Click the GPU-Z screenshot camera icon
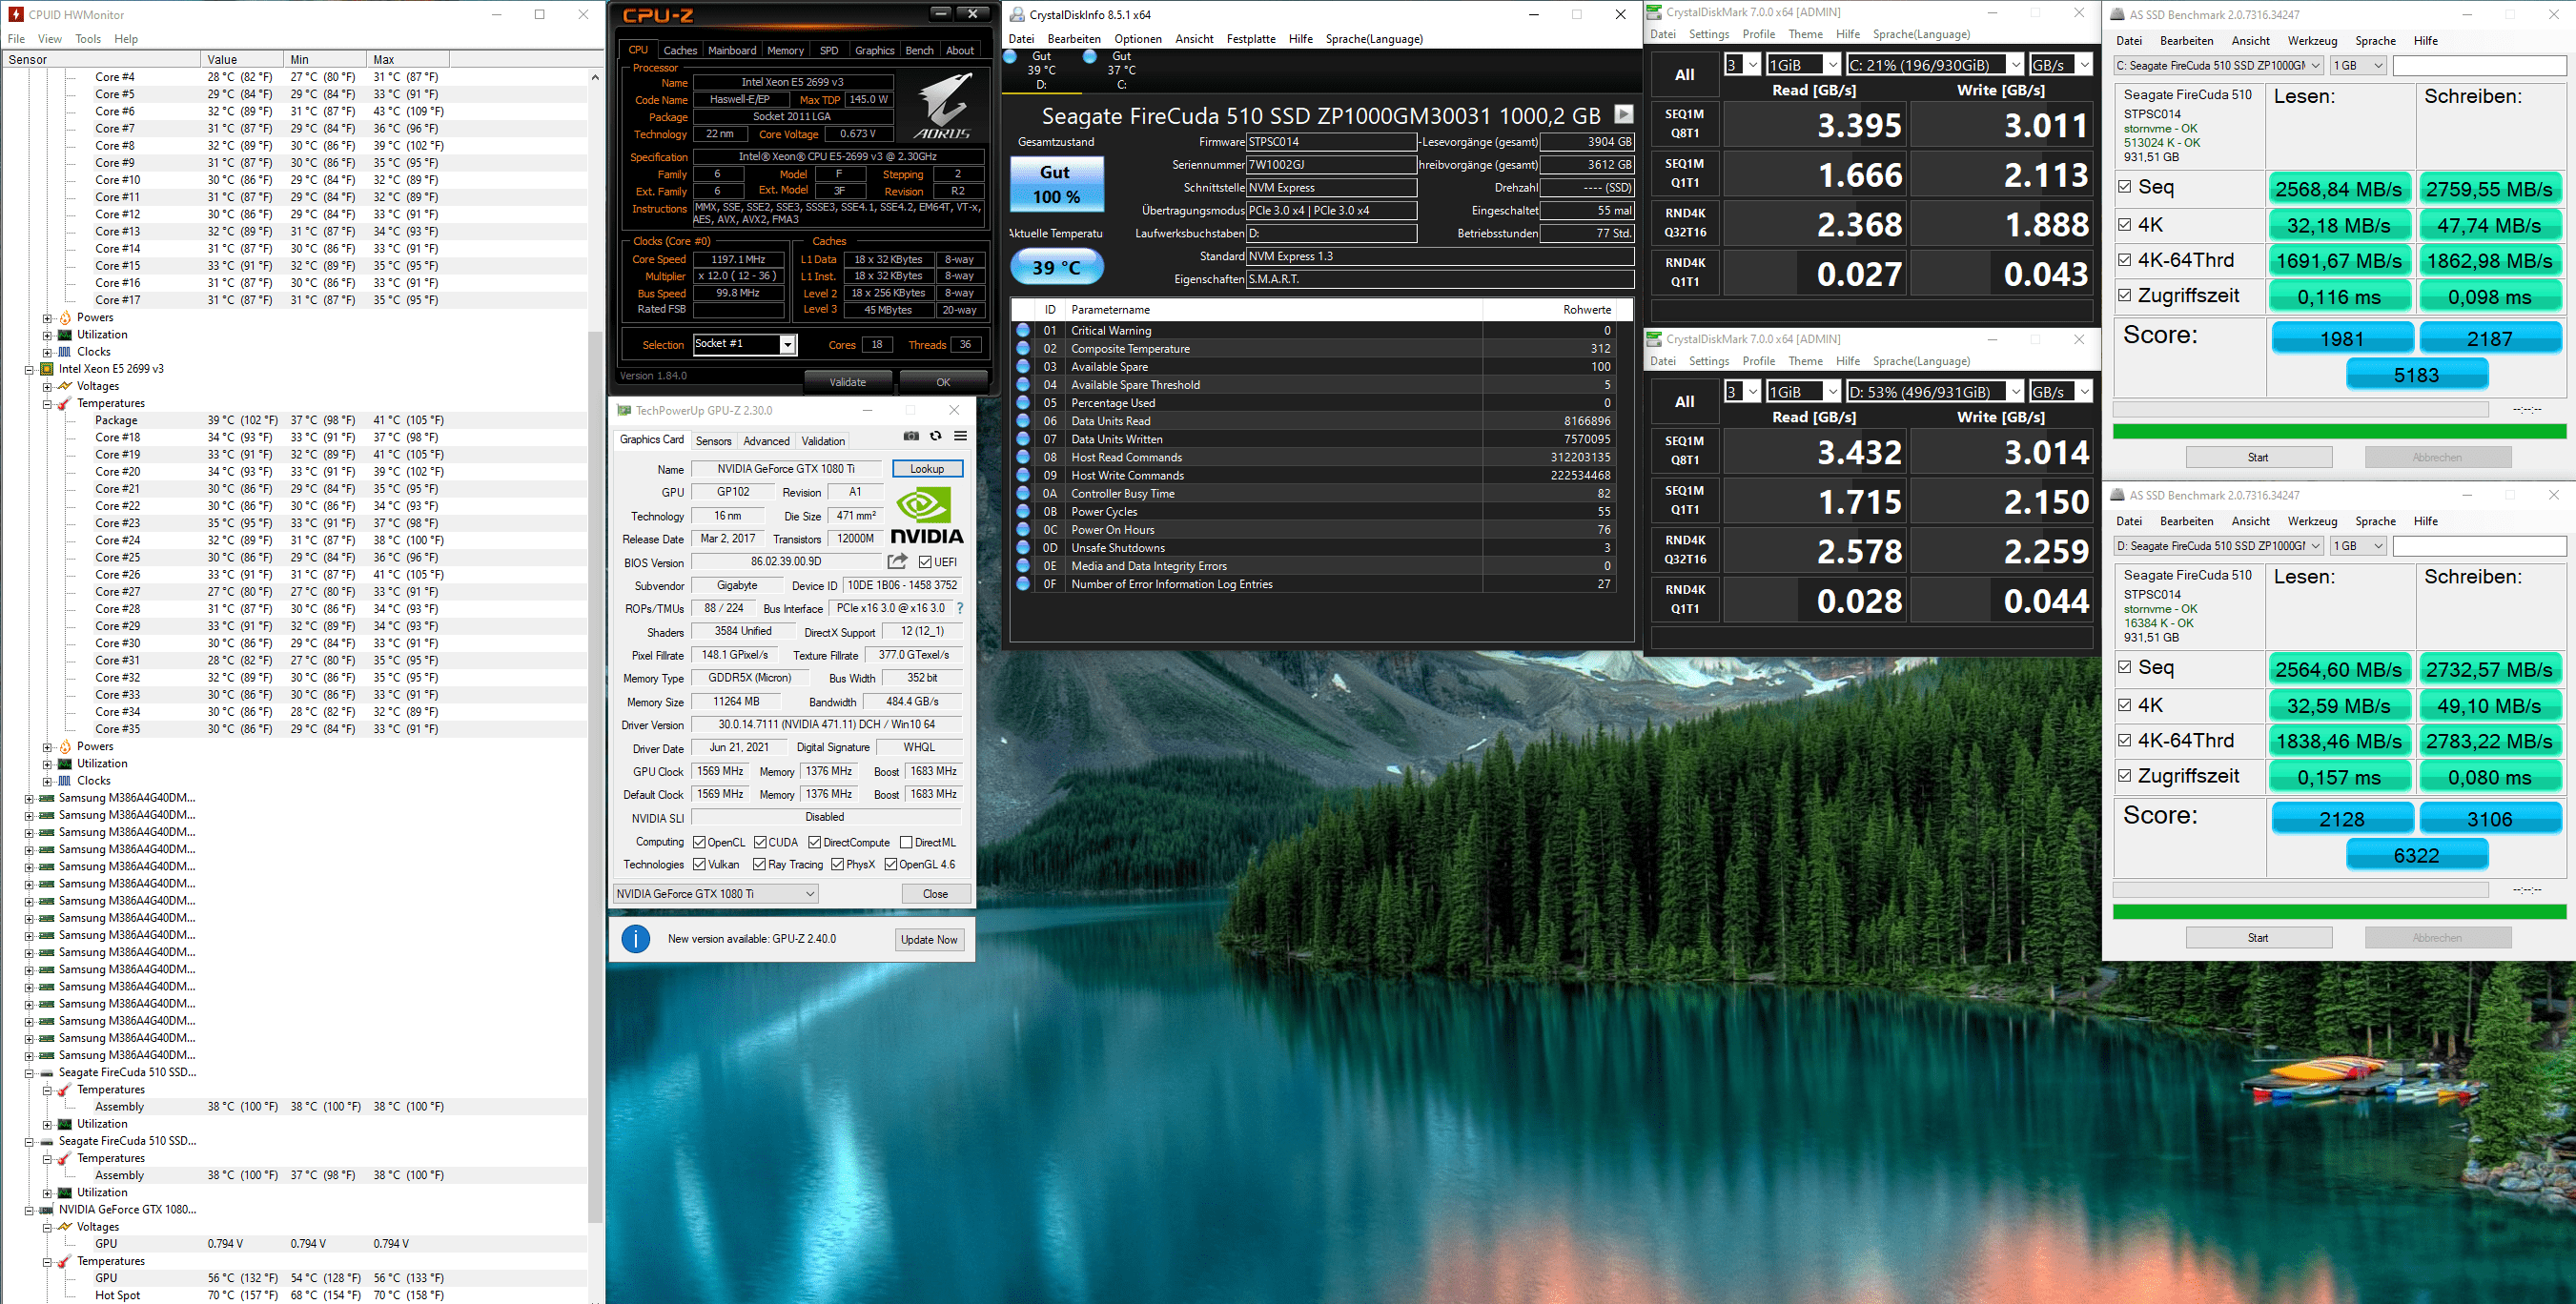The image size is (2576, 1304). (x=911, y=436)
